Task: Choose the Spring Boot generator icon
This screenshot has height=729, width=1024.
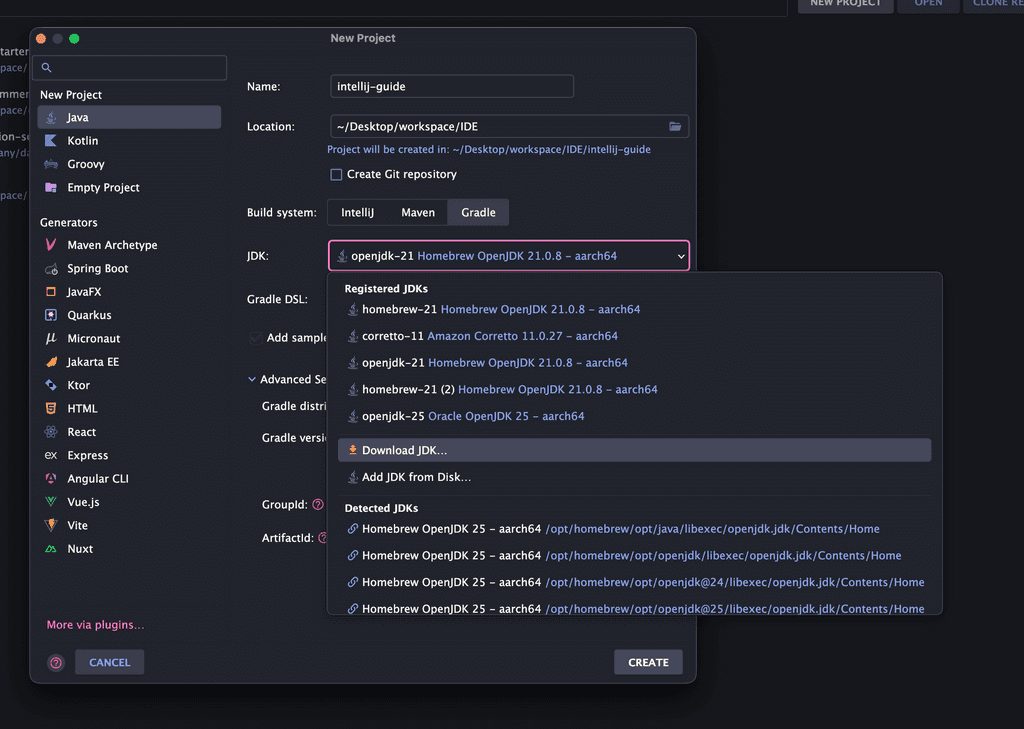Action: 51,269
